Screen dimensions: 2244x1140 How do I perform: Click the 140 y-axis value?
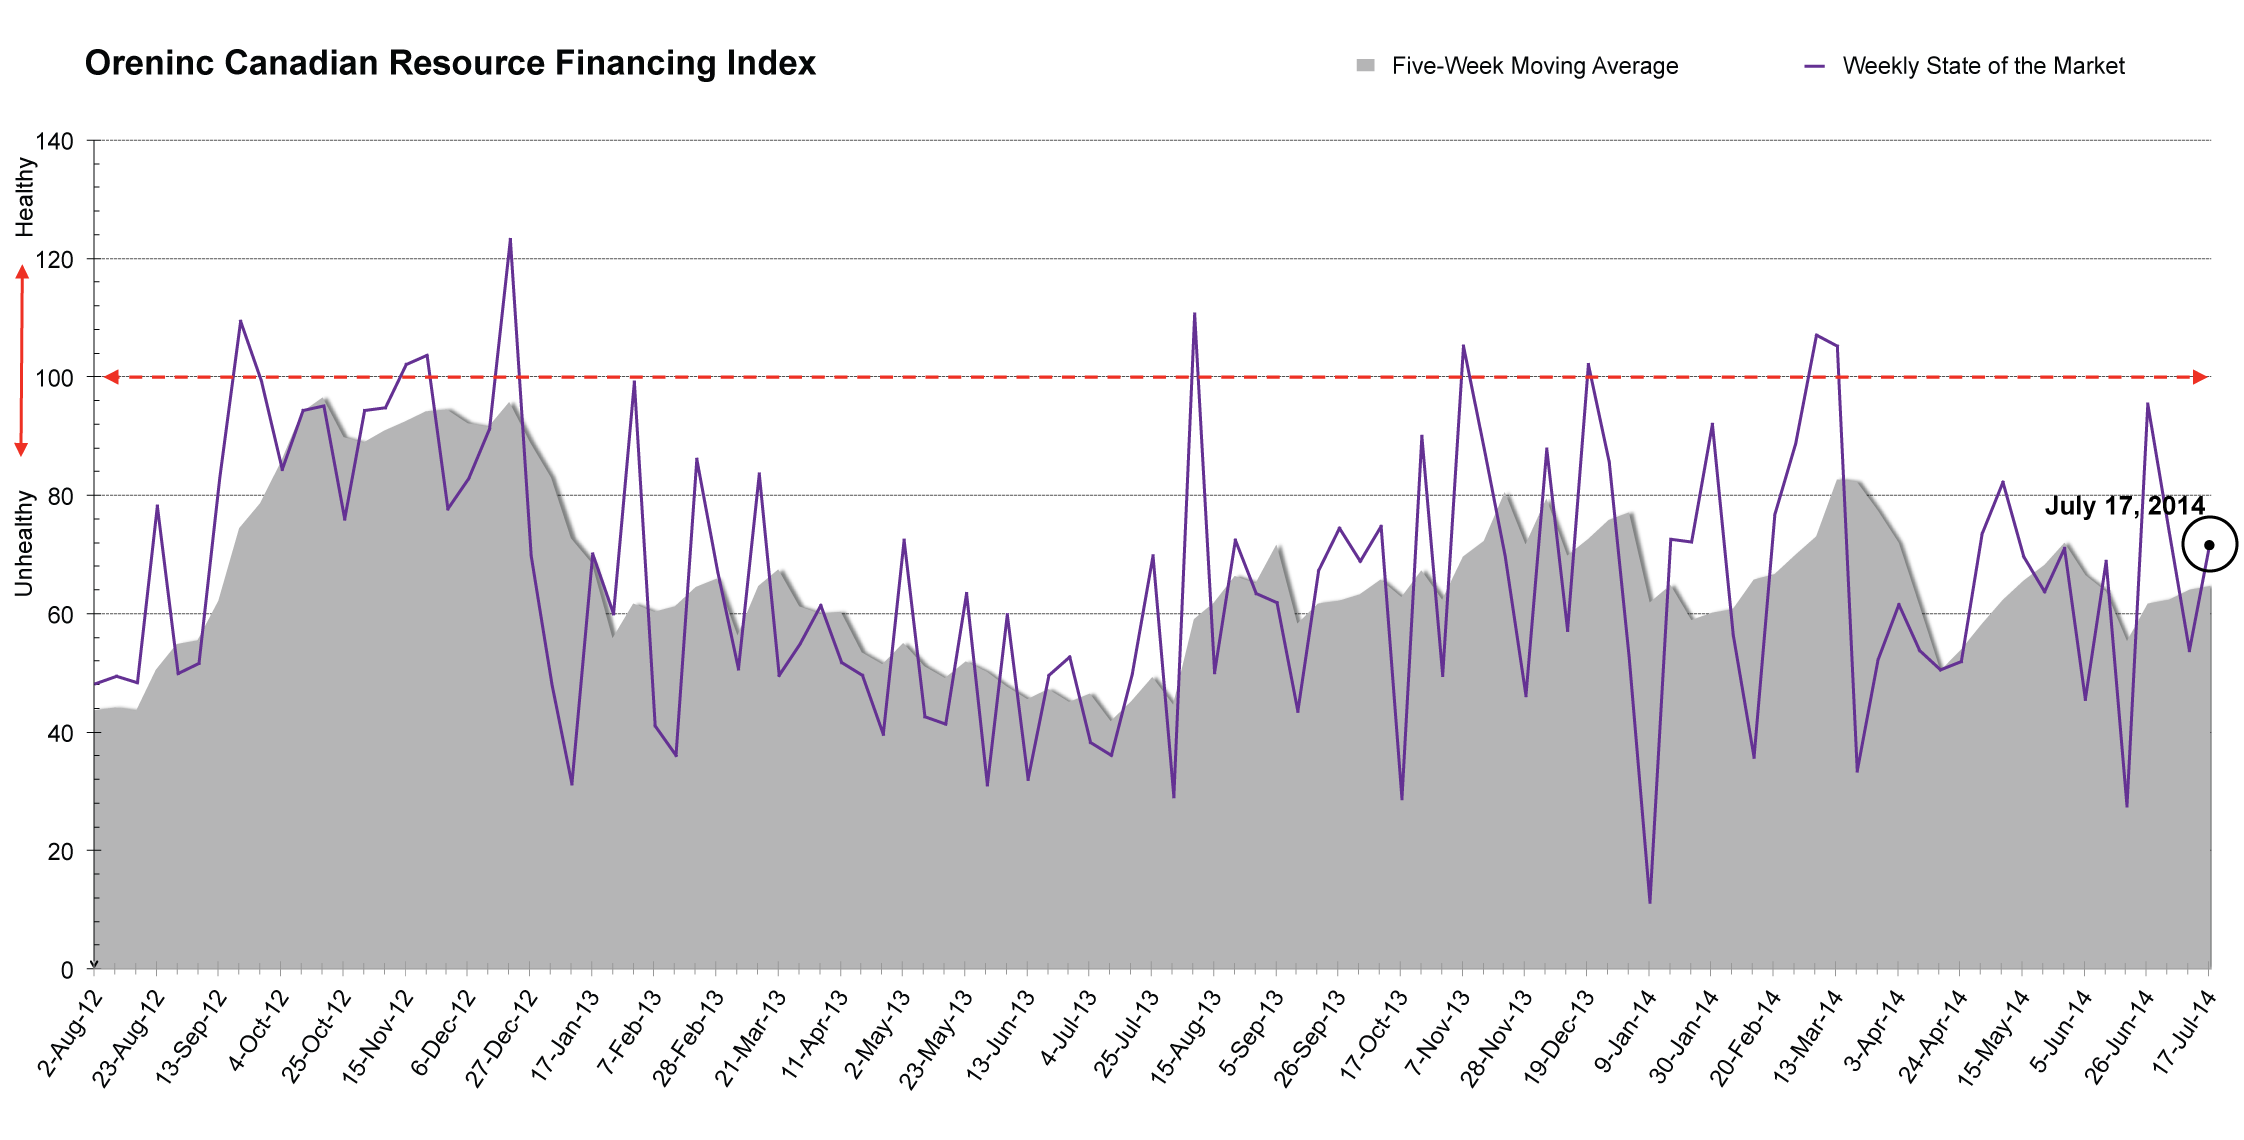click(54, 141)
